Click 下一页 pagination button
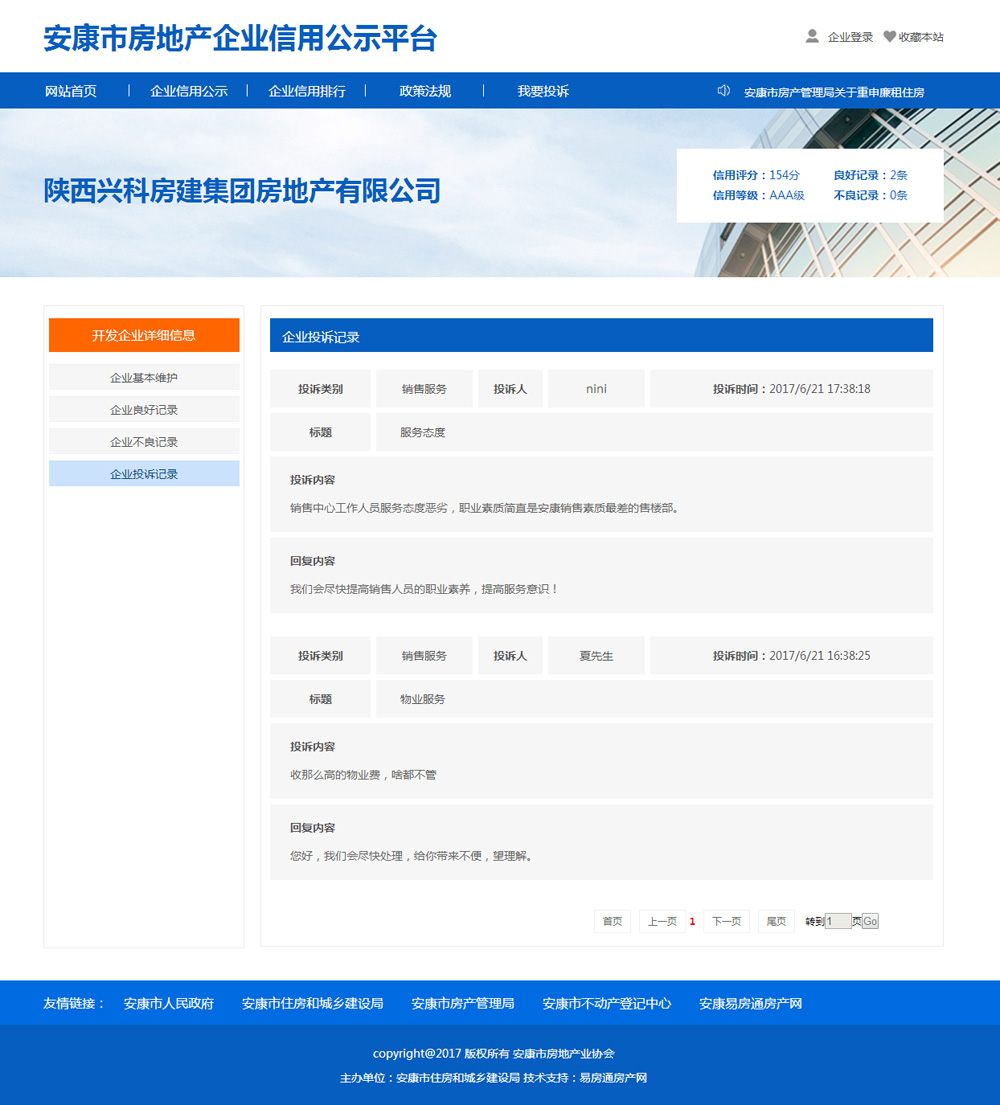1000x1105 pixels. (726, 921)
